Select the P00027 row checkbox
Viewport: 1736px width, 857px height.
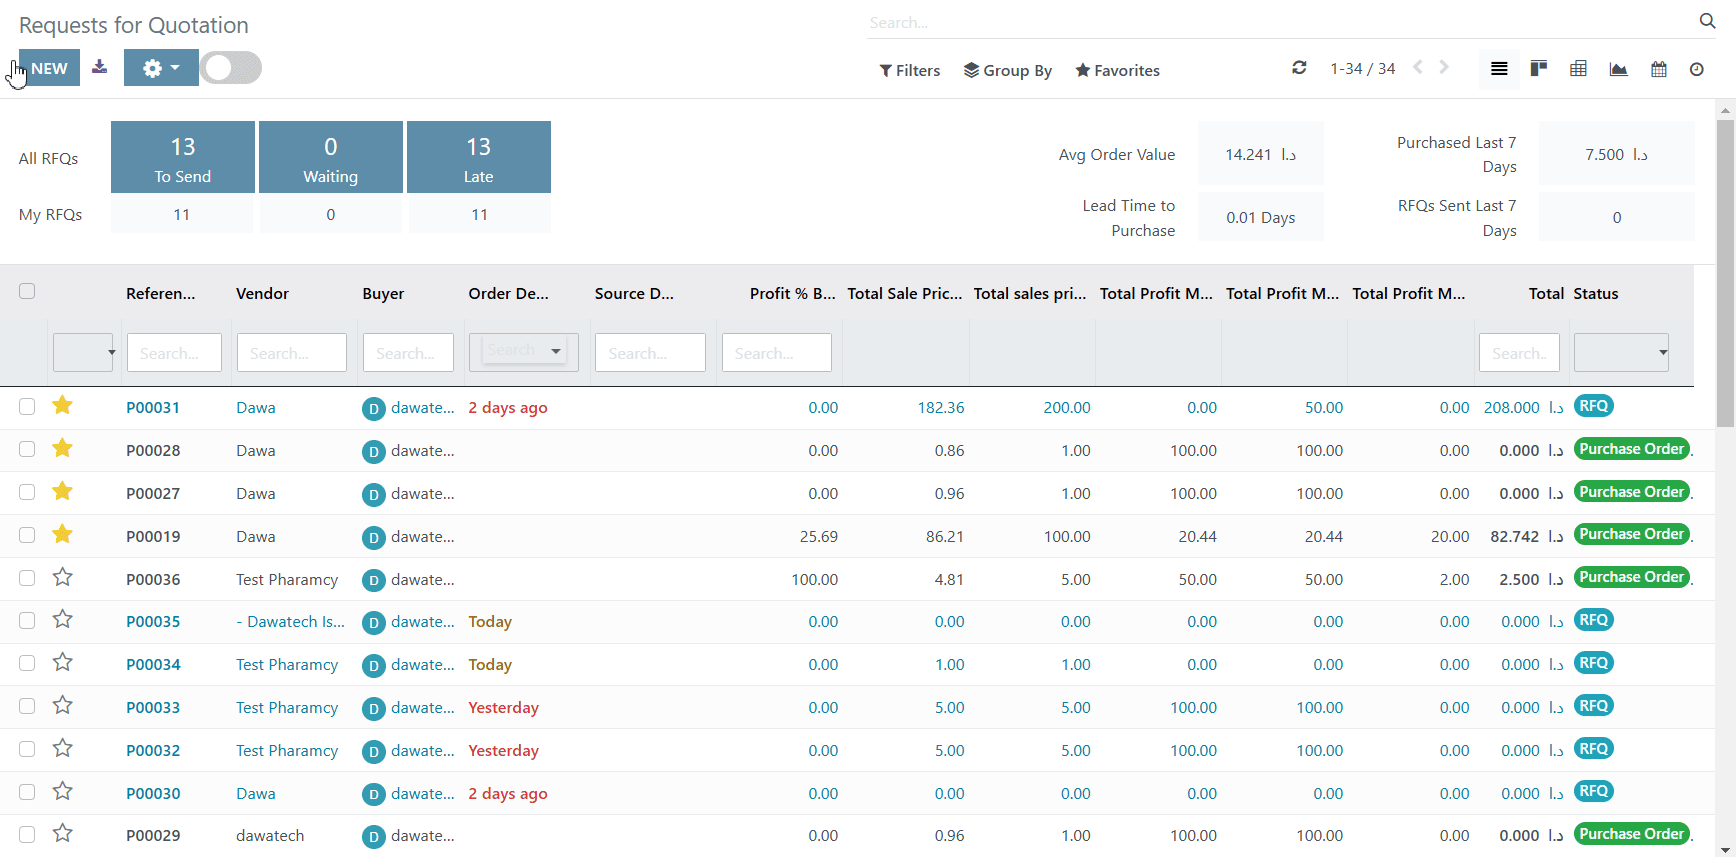tap(27, 492)
